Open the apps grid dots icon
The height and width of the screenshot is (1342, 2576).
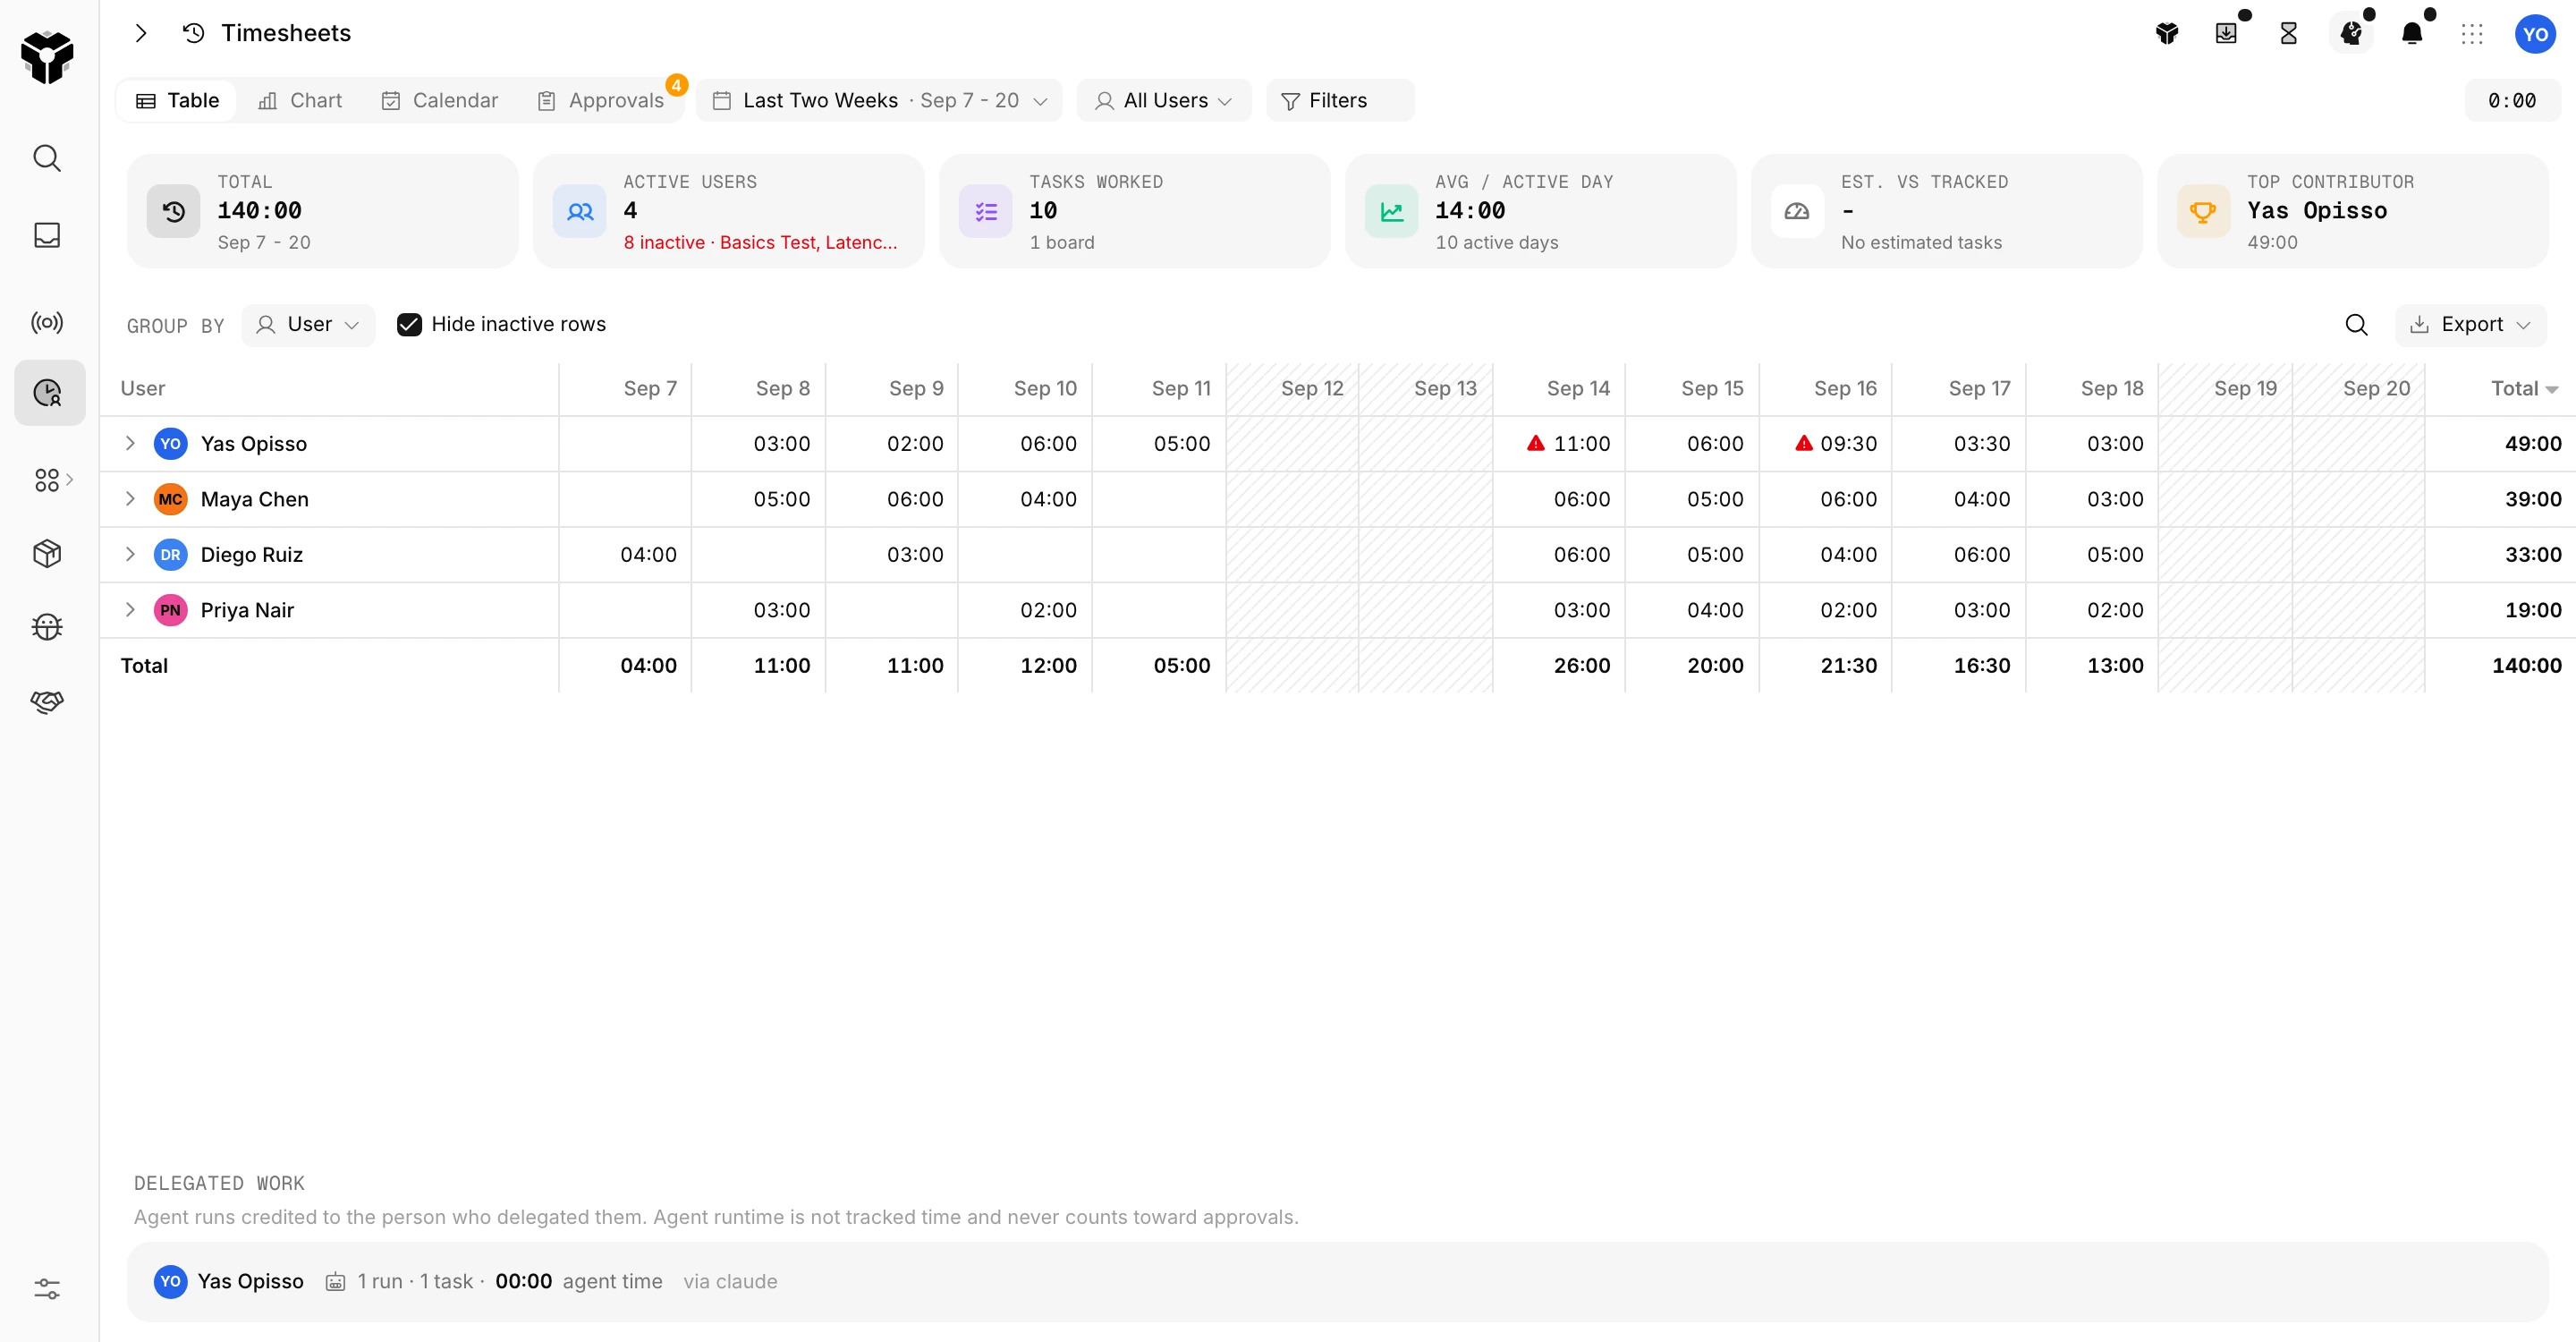pyautogui.click(x=2472, y=34)
